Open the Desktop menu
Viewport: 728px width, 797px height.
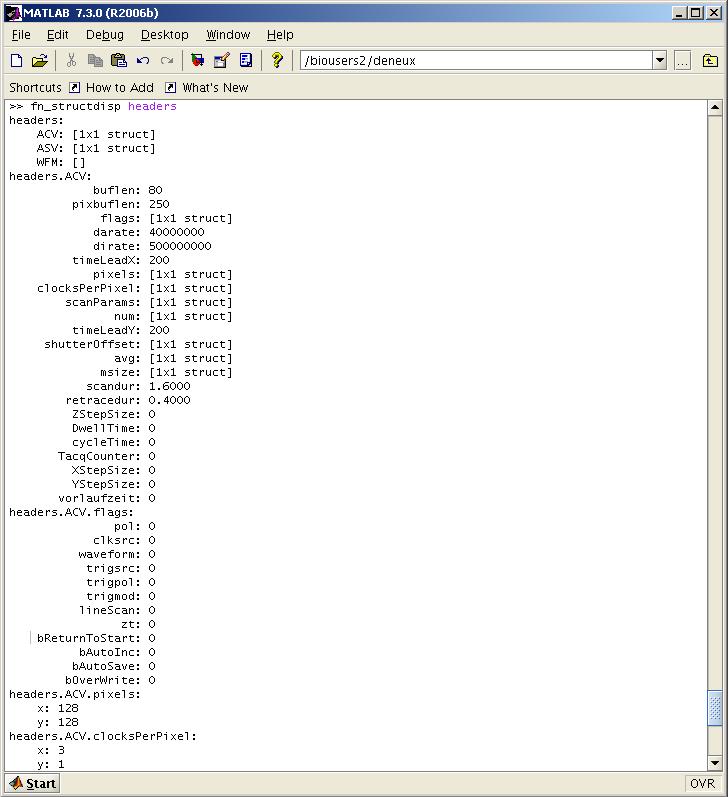coord(165,35)
